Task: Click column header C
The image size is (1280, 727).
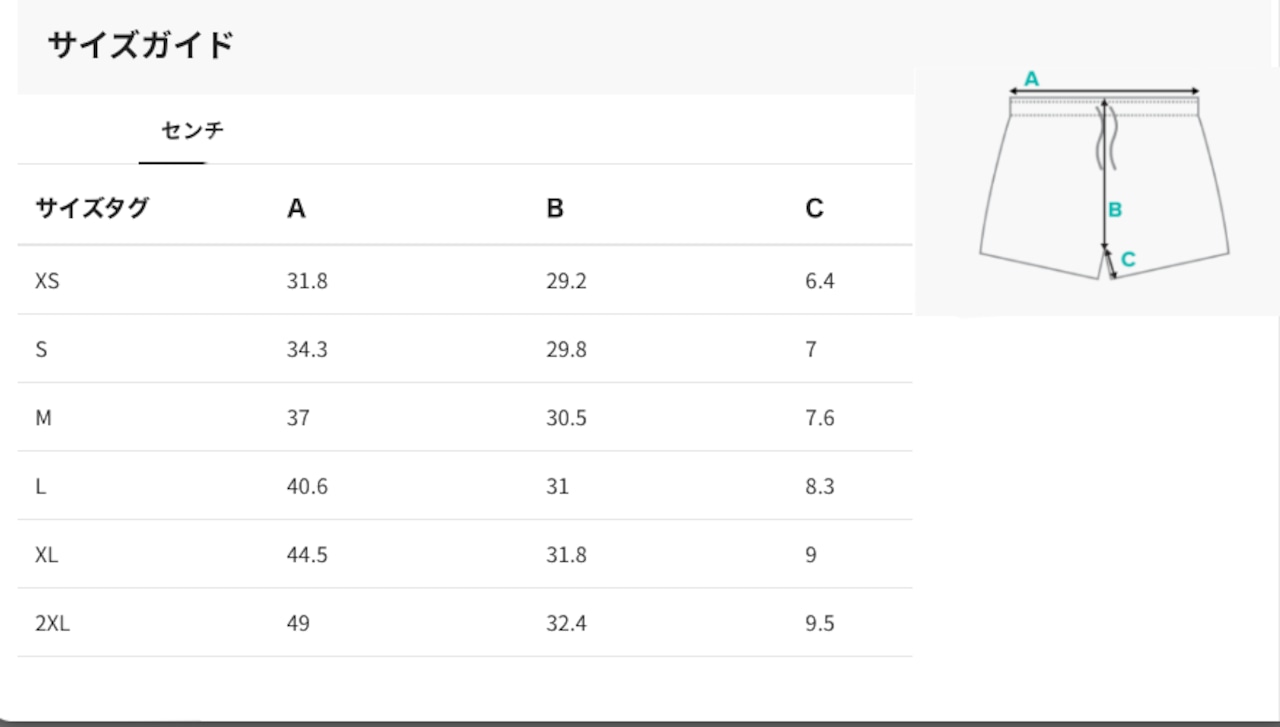Action: pos(814,208)
